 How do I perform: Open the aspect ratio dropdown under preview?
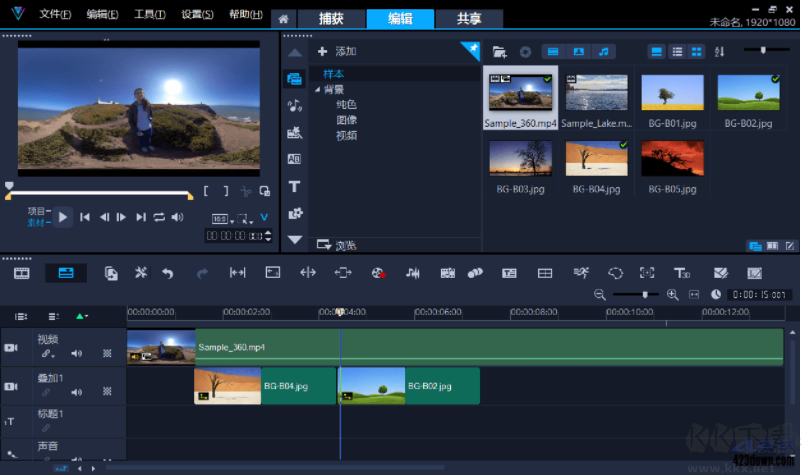[x=221, y=218]
